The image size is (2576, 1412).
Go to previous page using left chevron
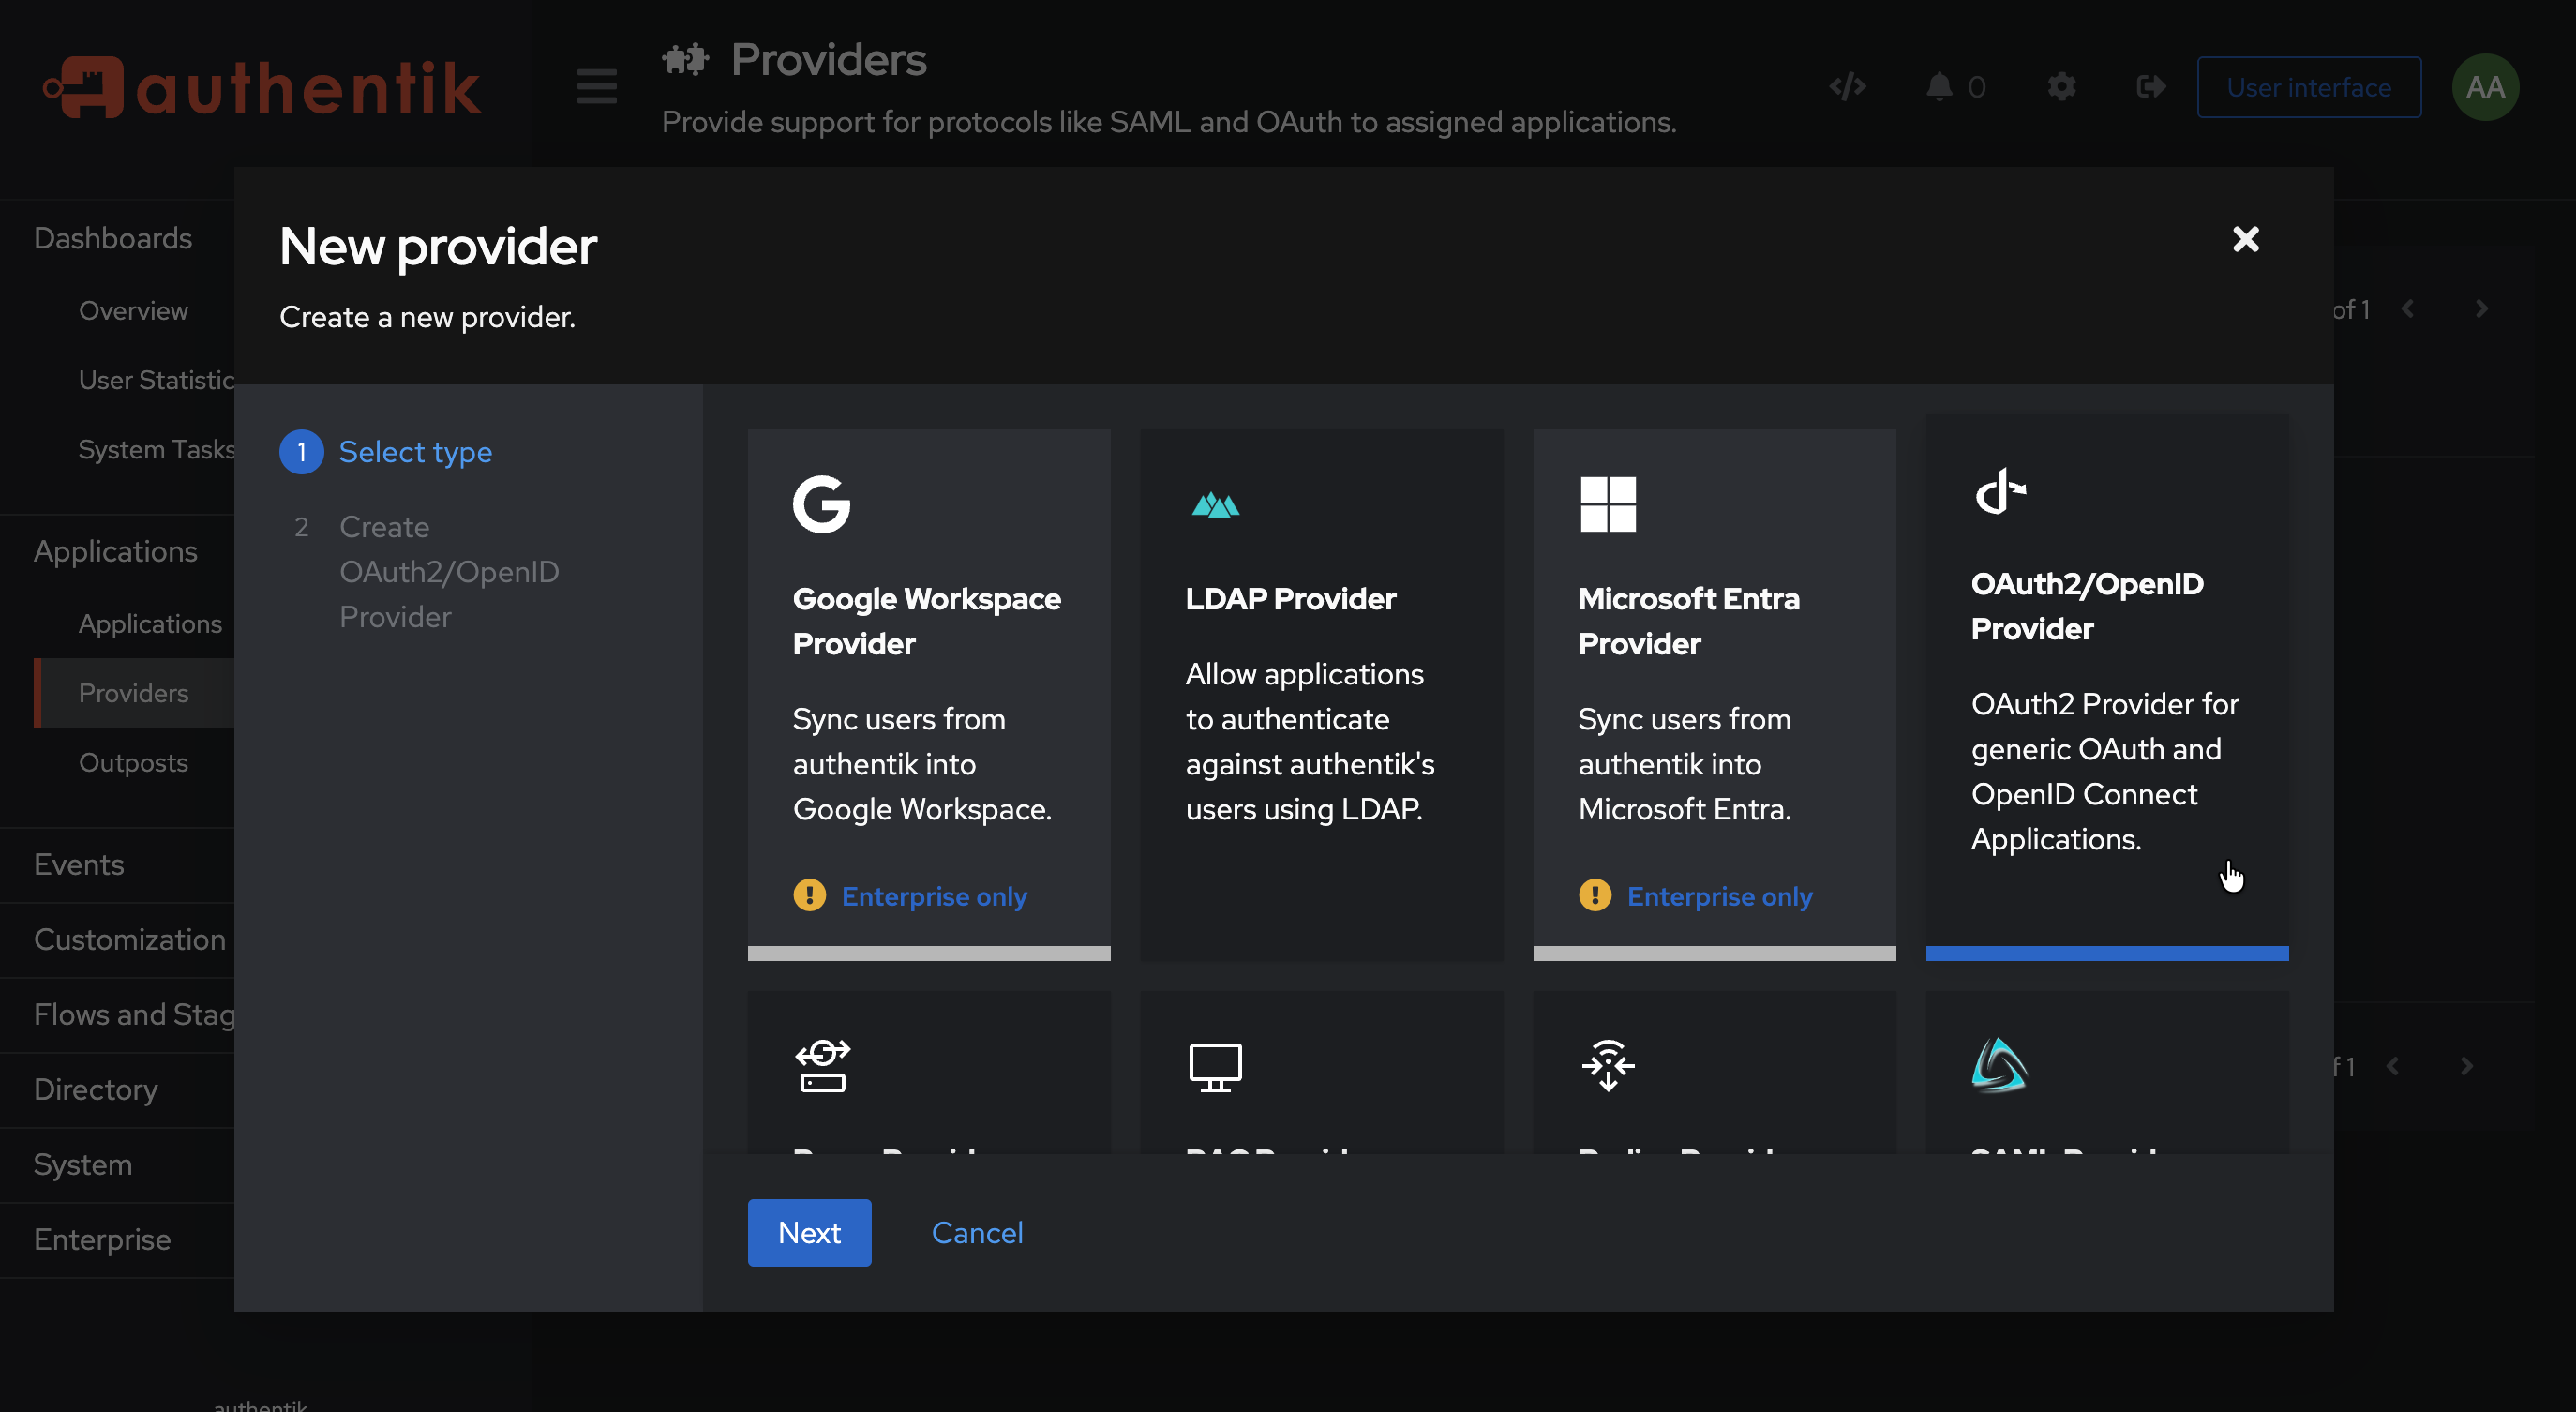(x=2409, y=308)
